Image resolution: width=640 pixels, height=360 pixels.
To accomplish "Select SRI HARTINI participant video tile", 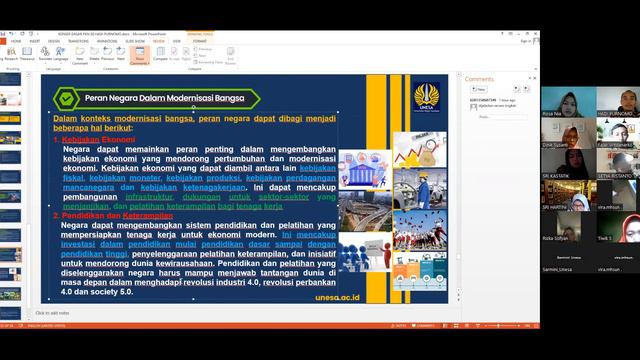I will coord(569,195).
